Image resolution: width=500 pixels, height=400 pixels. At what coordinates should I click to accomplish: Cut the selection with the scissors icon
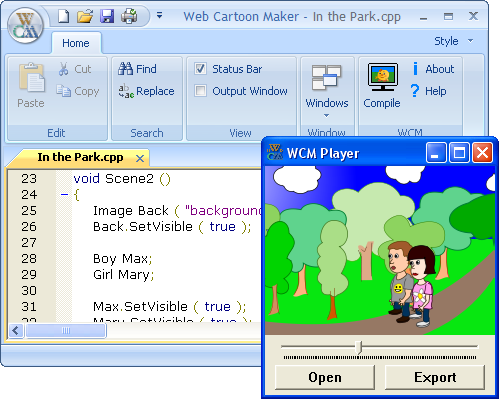tap(63, 69)
